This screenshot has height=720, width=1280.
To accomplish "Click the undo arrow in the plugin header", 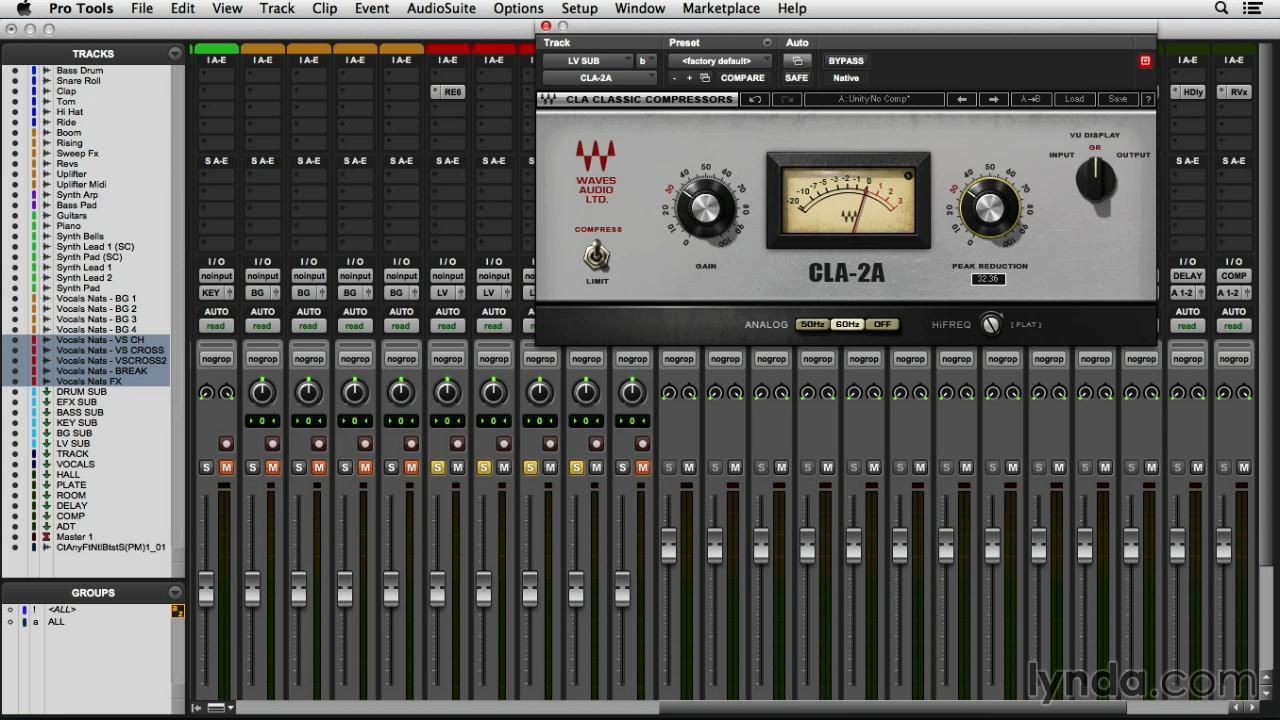I will point(756,99).
